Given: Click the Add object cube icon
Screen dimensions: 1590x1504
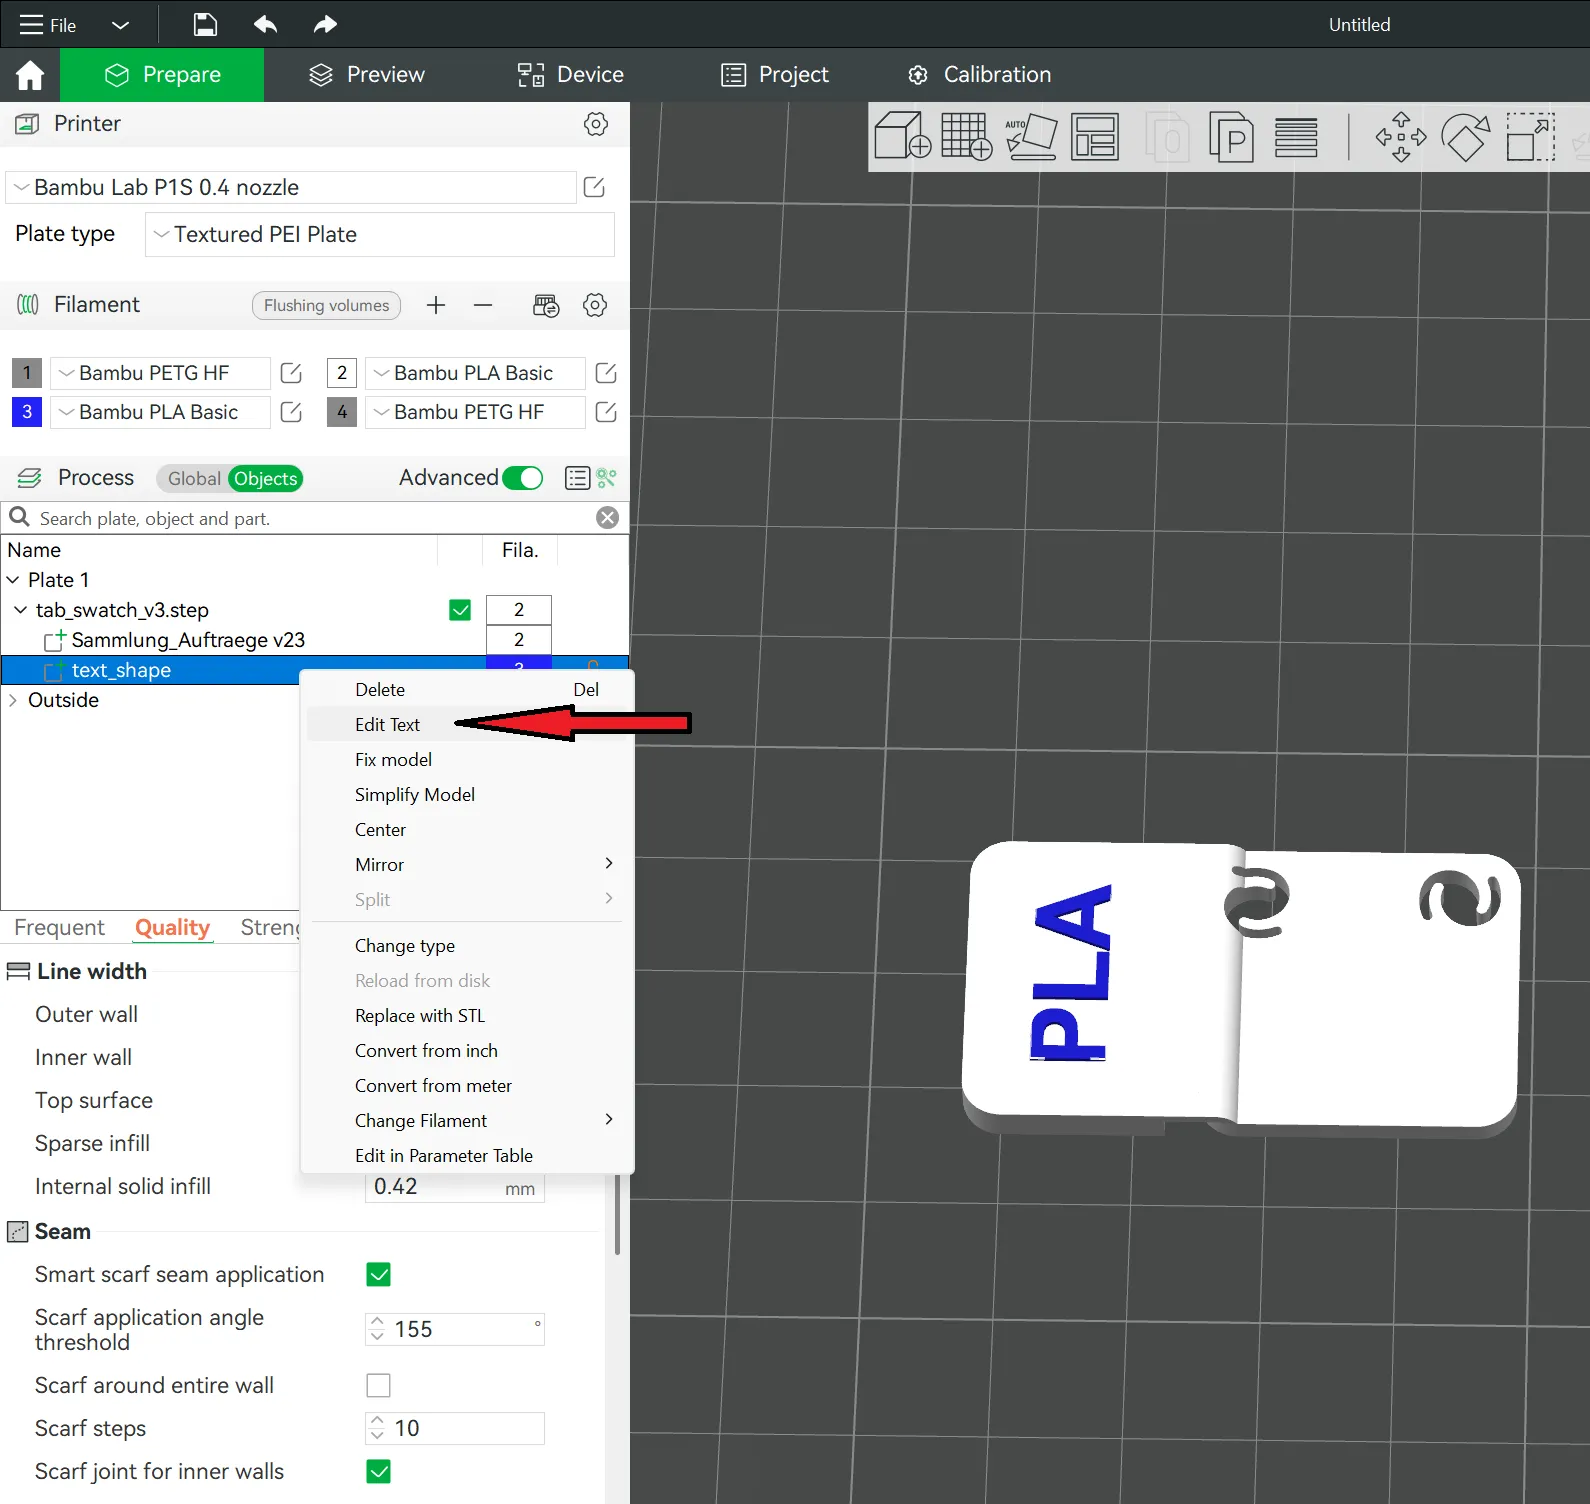Looking at the screenshot, I should pyautogui.click(x=902, y=136).
